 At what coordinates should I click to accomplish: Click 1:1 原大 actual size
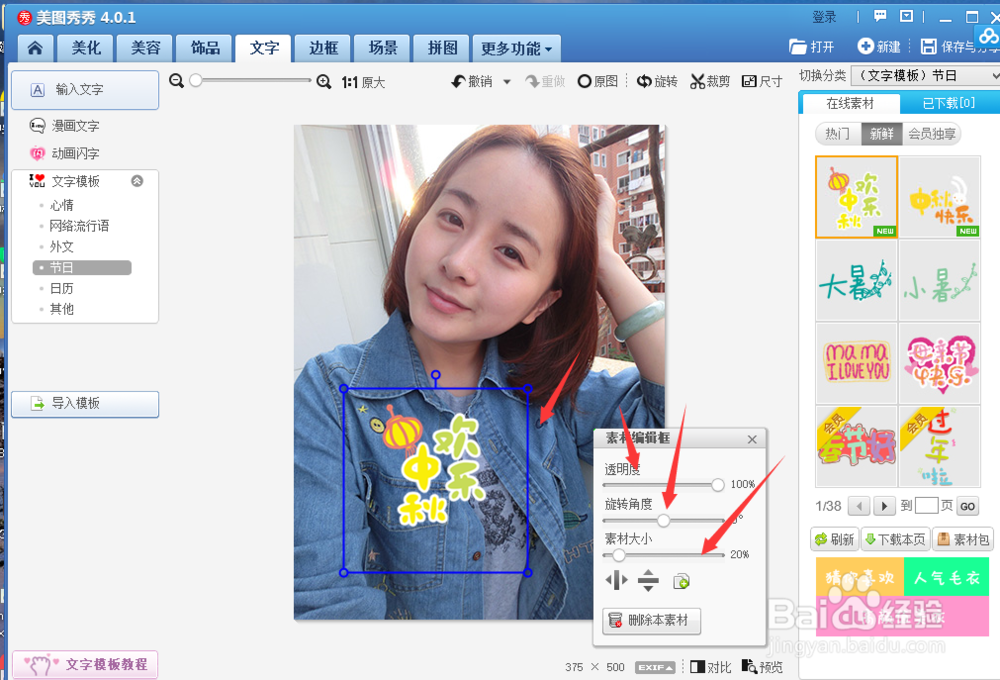[x=364, y=82]
